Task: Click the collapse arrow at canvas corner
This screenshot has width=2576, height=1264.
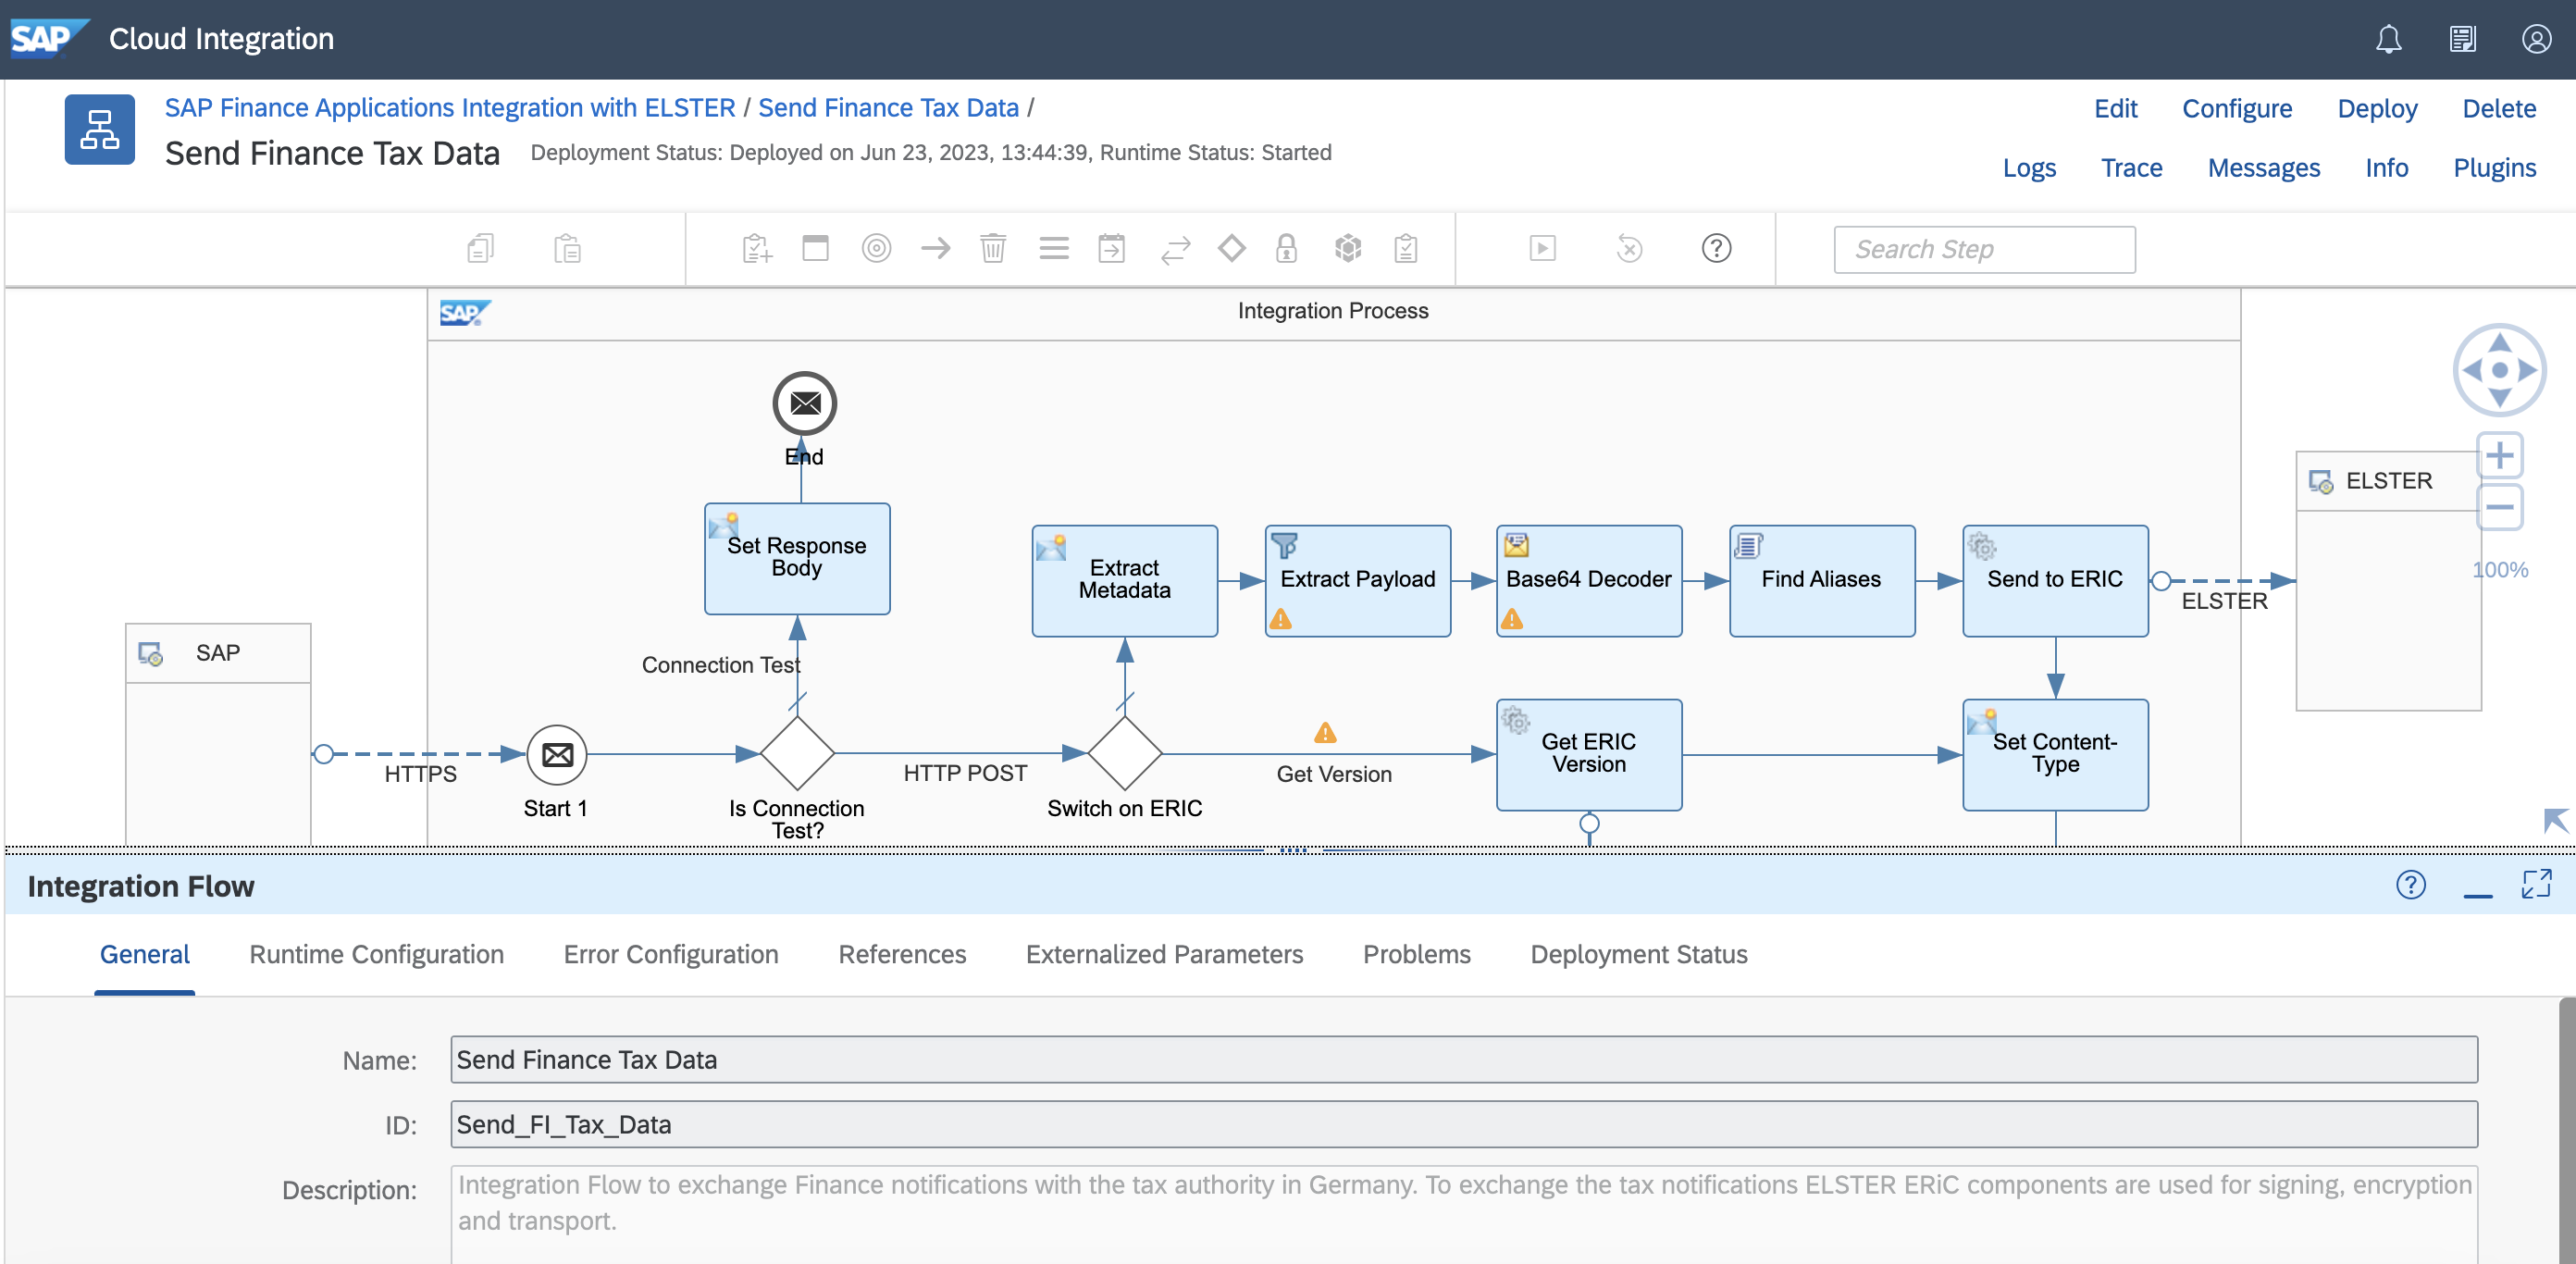Action: 2555,821
